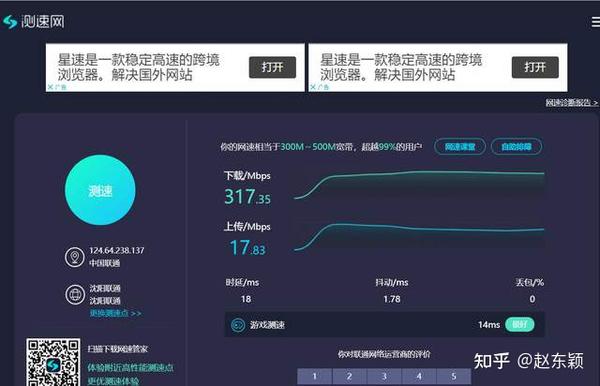The width and height of the screenshot is (600, 386).
Task: Start test with the round 测速 button
Action: (100, 190)
